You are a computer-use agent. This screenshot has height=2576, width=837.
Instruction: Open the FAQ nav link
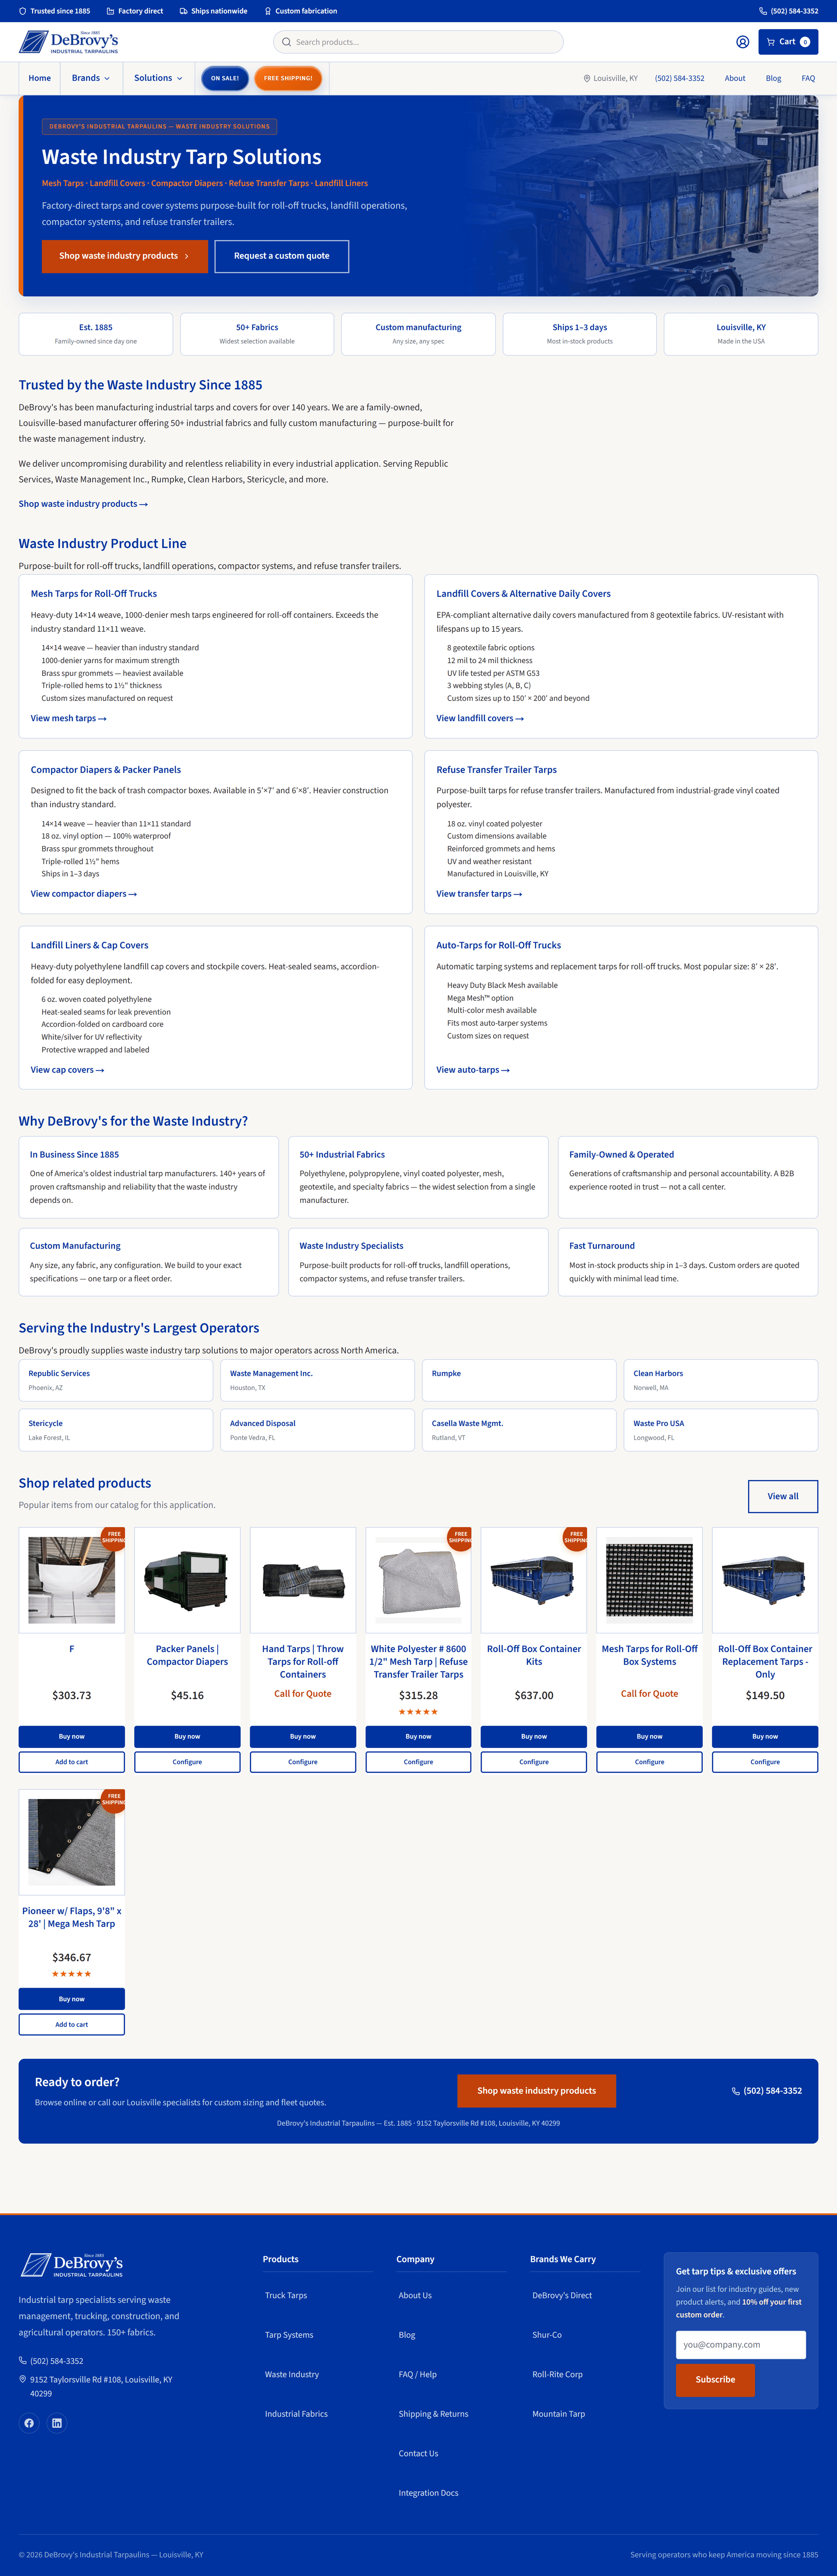(808, 78)
